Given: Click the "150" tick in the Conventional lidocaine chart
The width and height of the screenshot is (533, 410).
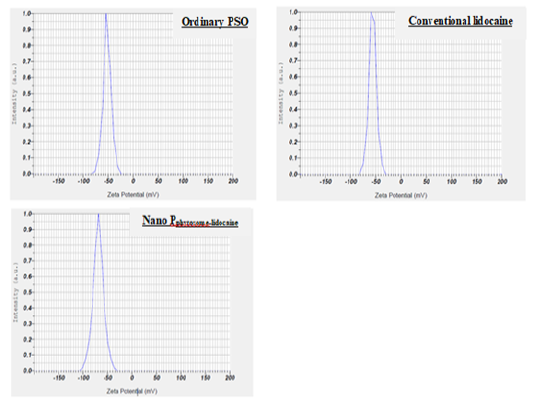Looking at the screenshot, I should pos(477,182).
